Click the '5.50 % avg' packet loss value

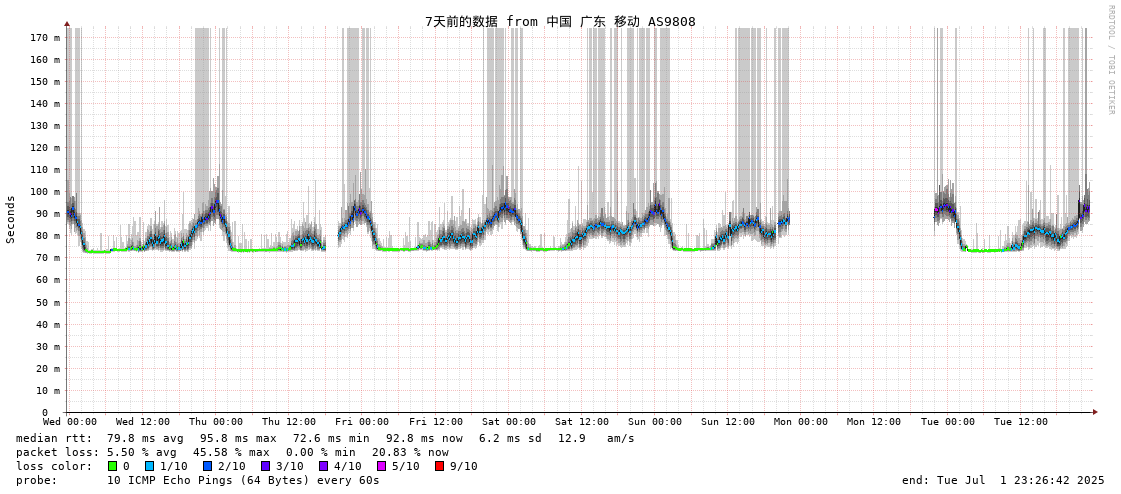pos(145,453)
